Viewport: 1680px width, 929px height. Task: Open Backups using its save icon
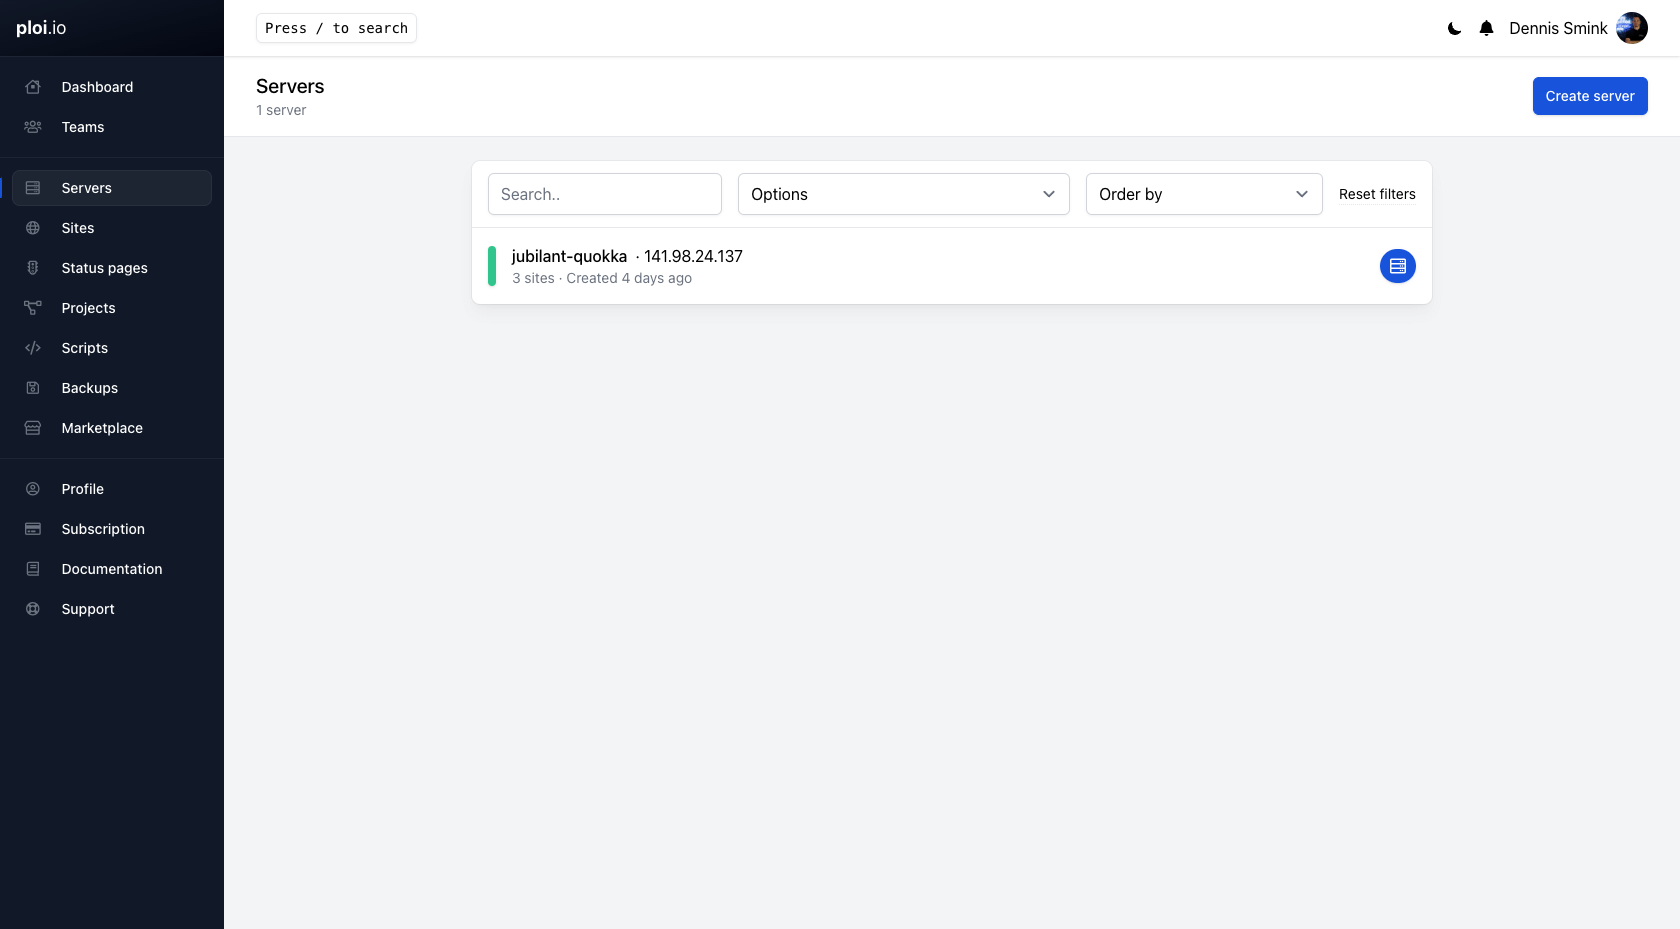pyautogui.click(x=33, y=387)
